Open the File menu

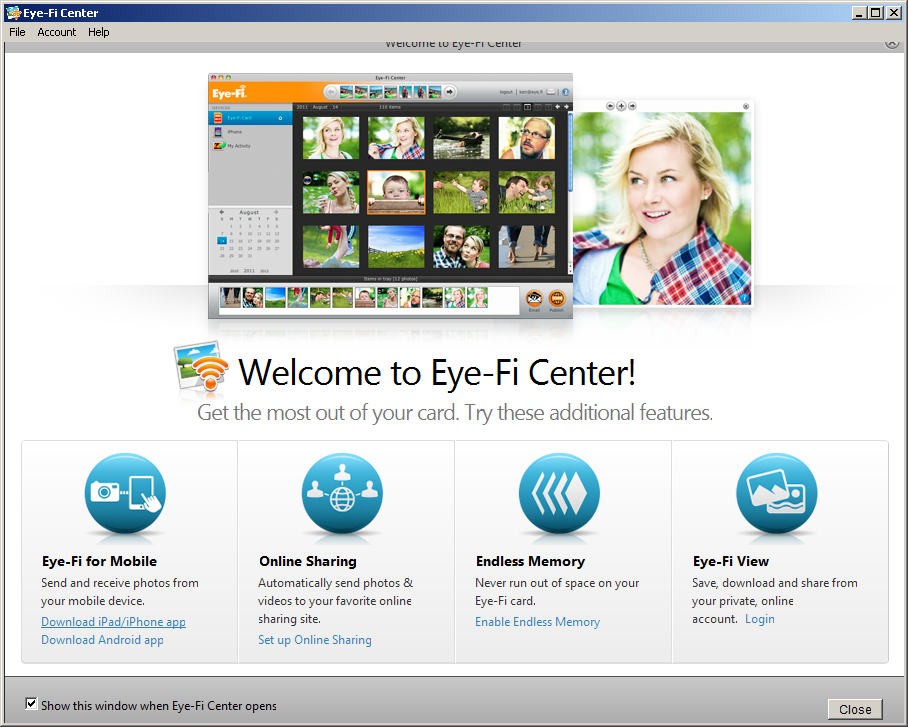(x=17, y=32)
